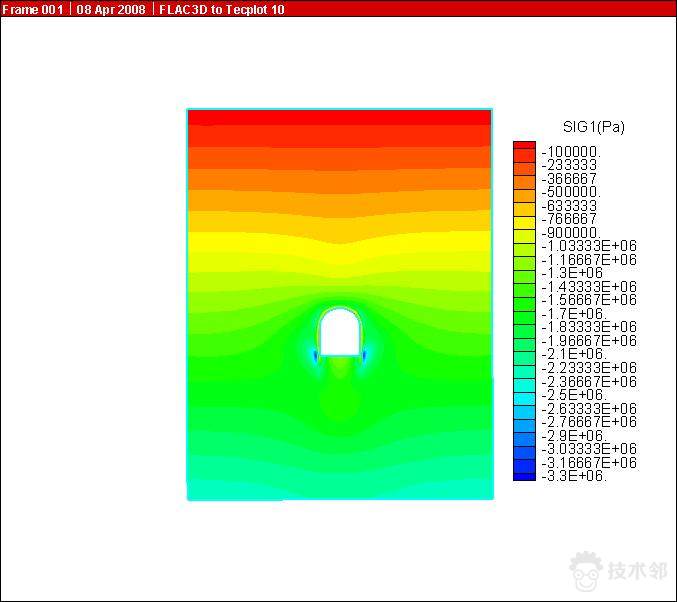The height and width of the screenshot is (602, 677).
Task: Pick the dark blue swatch beside -3.3E+06
Action: pos(524,475)
